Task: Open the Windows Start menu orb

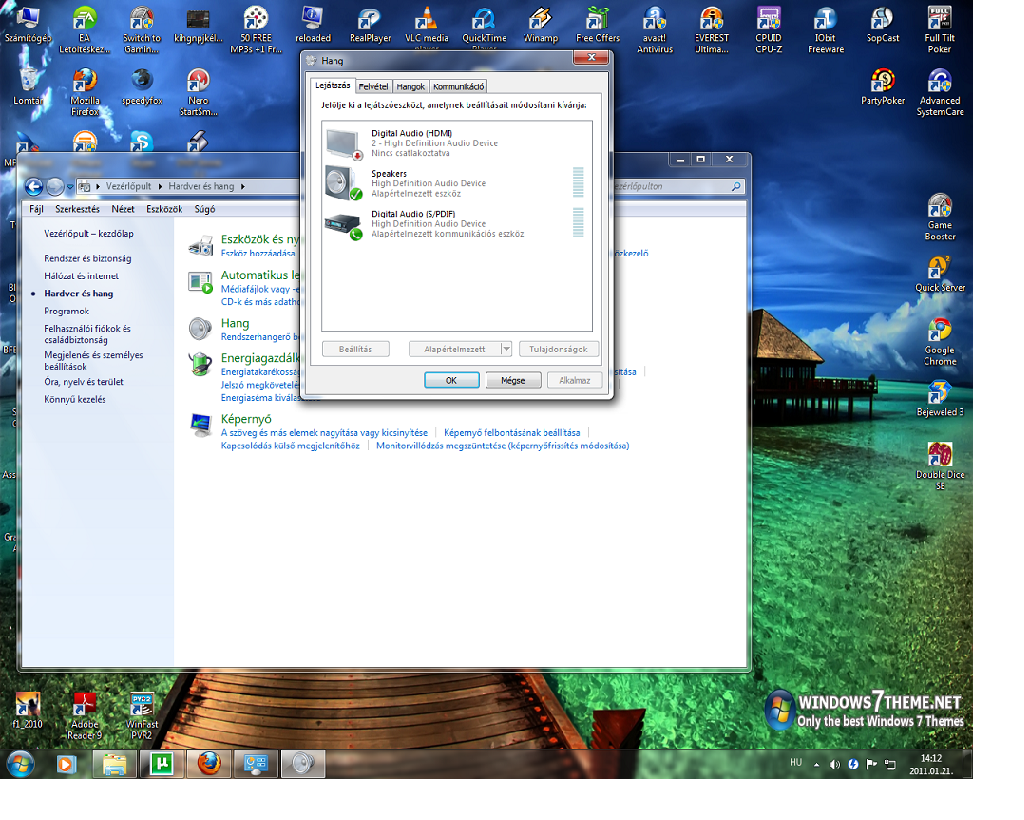Action: 20,763
